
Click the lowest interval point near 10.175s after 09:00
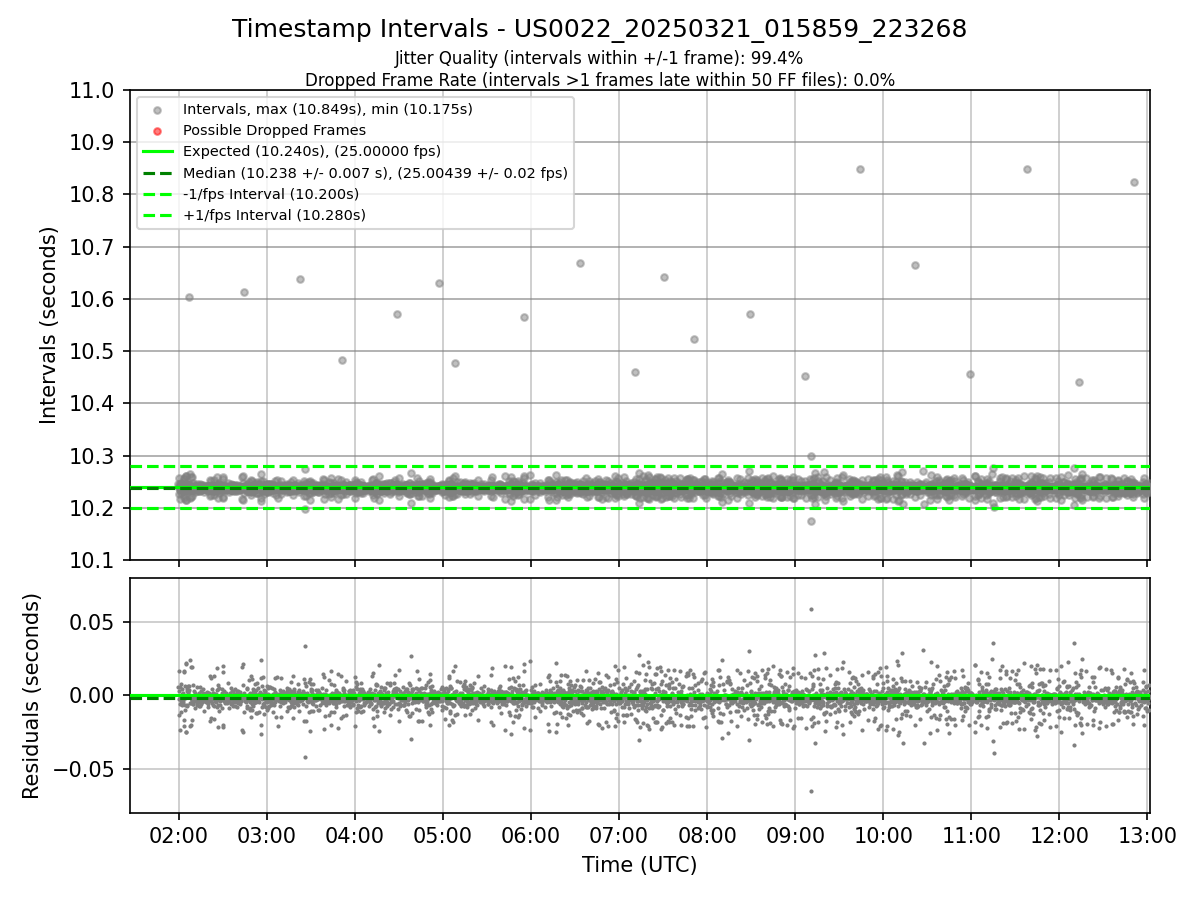coord(811,521)
